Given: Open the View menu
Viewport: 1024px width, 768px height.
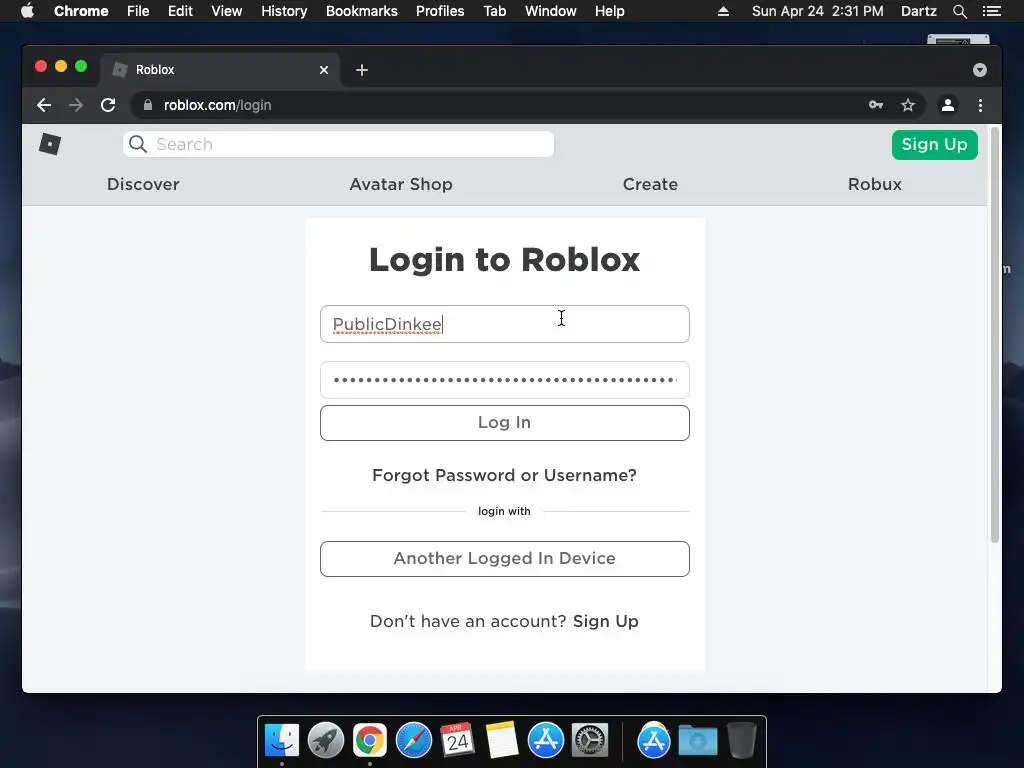Looking at the screenshot, I should pos(227,11).
